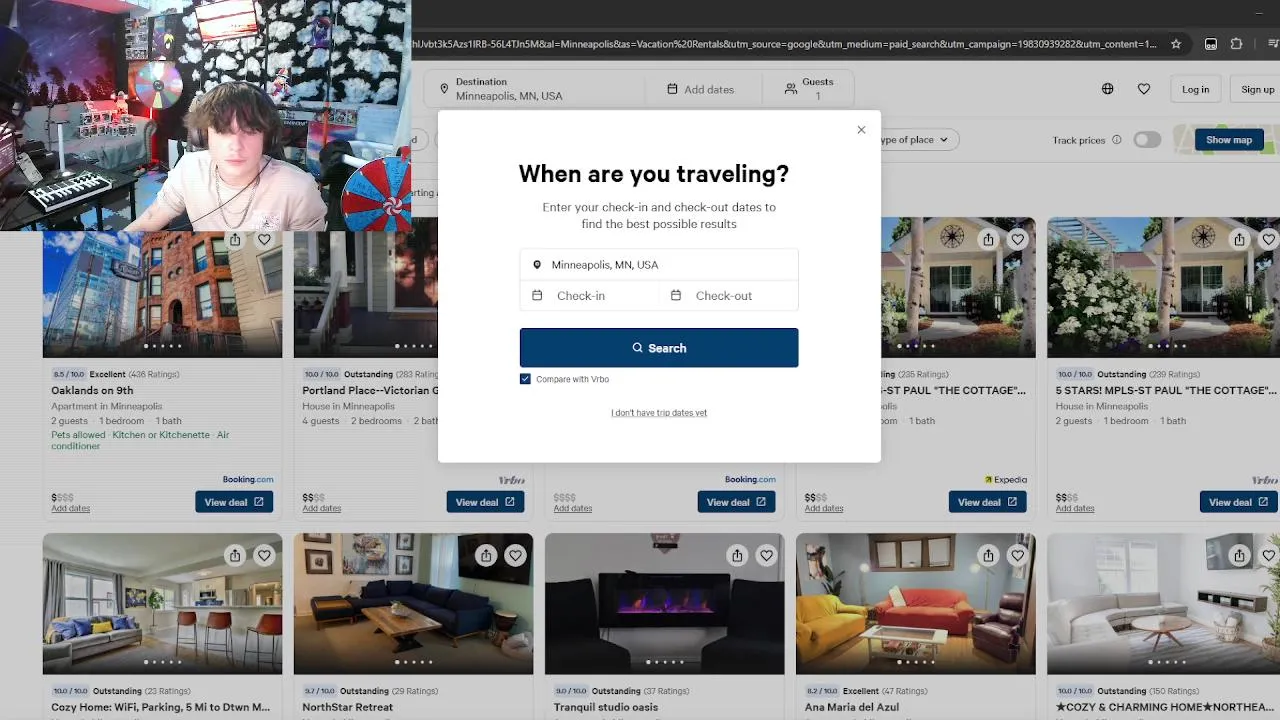Open 5 STARS! MPLS-ST PAUL "THE COTTAGE" title
This screenshot has width=1280, height=720.
point(1166,390)
